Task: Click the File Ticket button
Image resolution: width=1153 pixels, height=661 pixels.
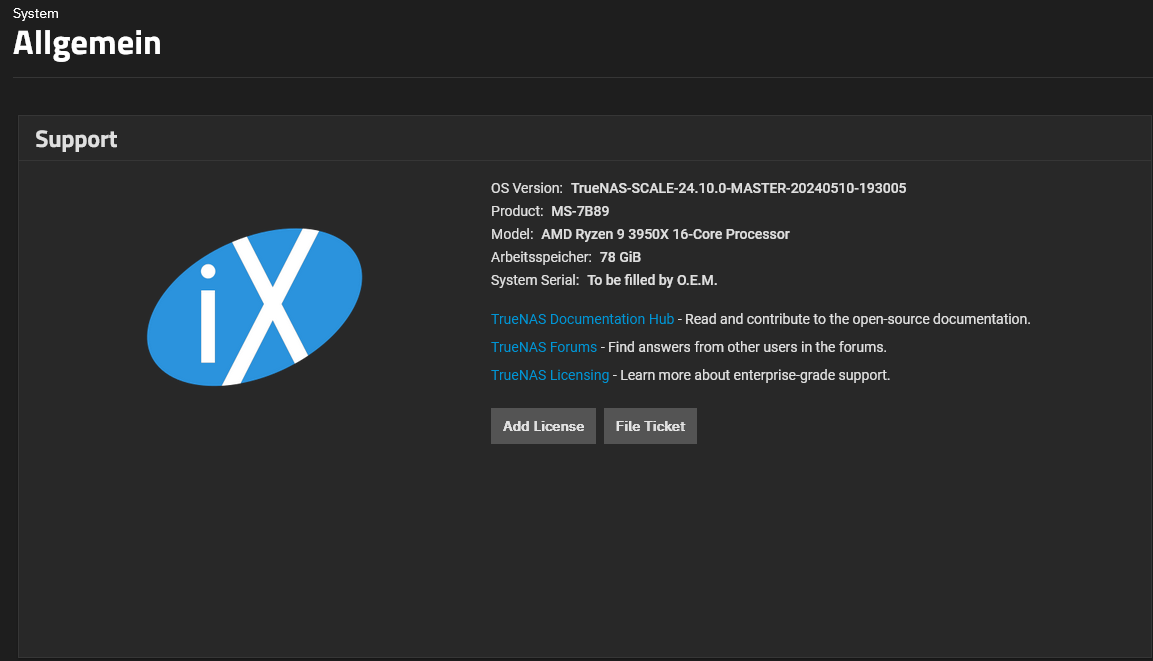Action: point(650,426)
